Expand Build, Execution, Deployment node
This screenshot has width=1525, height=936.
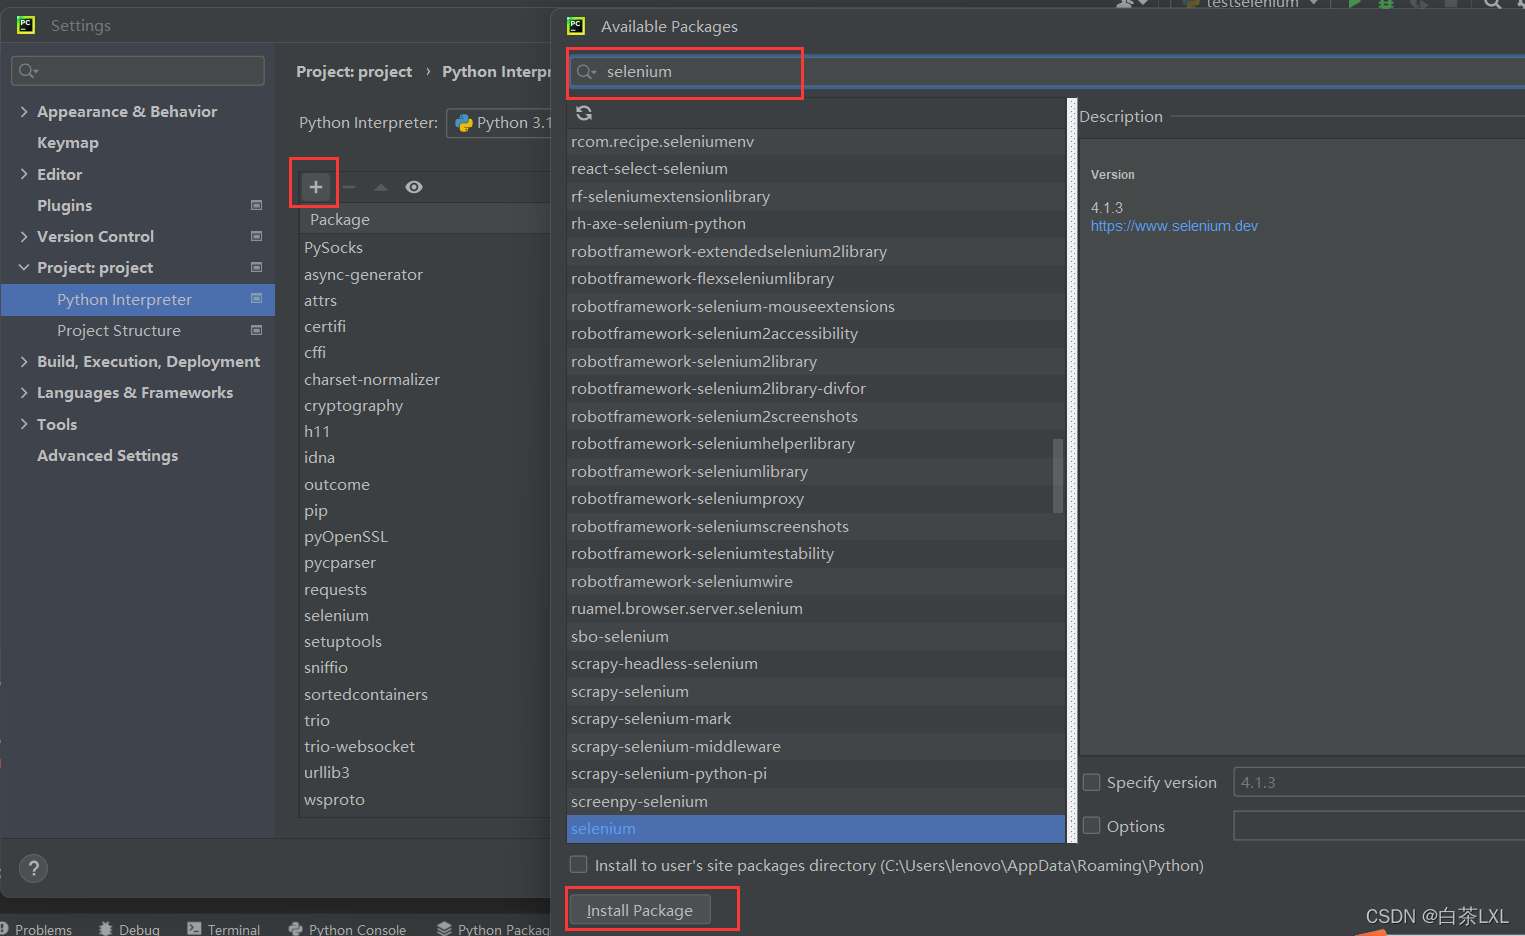pyautogui.click(x=24, y=361)
